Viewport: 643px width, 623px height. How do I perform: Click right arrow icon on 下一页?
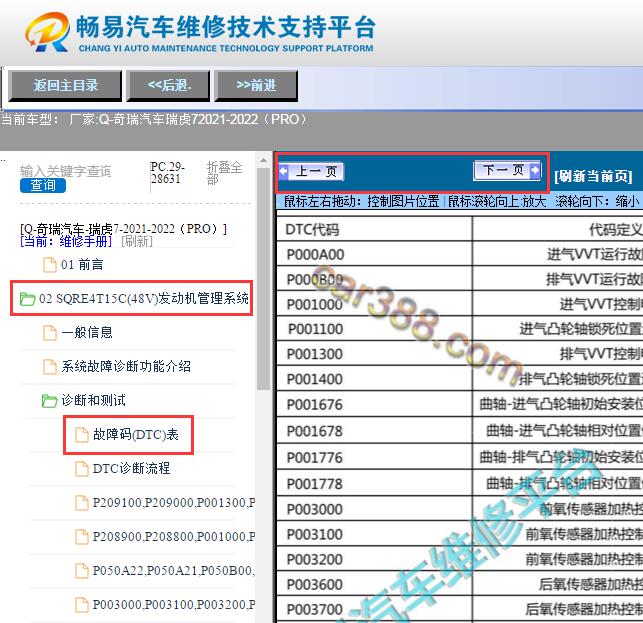click(x=536, y=170)
